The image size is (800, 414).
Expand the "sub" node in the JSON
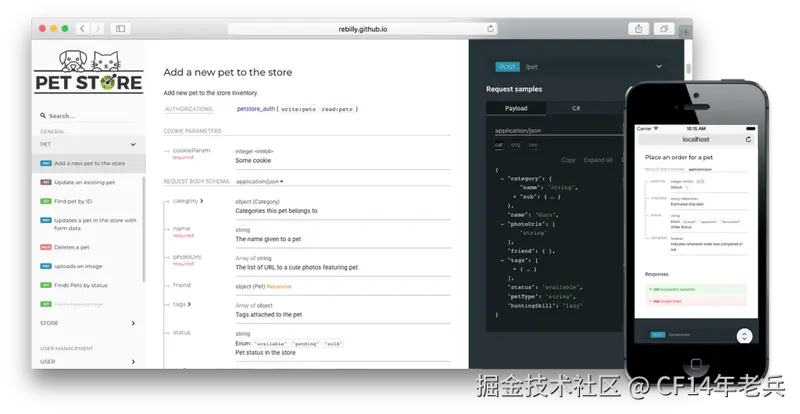514,197
